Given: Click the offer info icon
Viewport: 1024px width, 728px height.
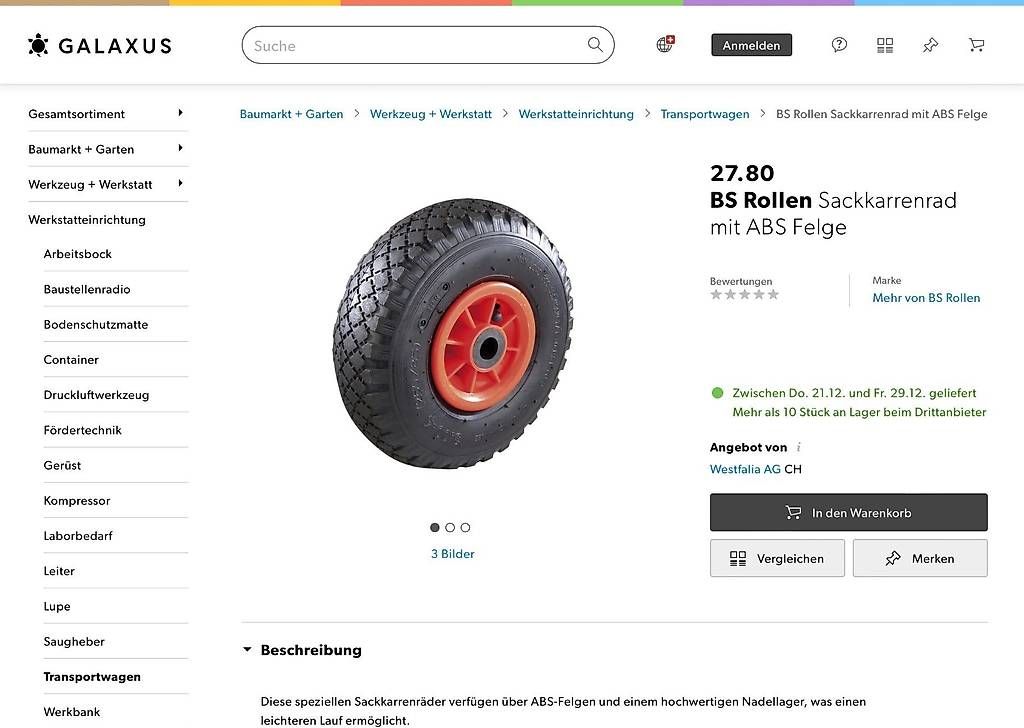Looking at the screenshot, I should coord(799,447).
